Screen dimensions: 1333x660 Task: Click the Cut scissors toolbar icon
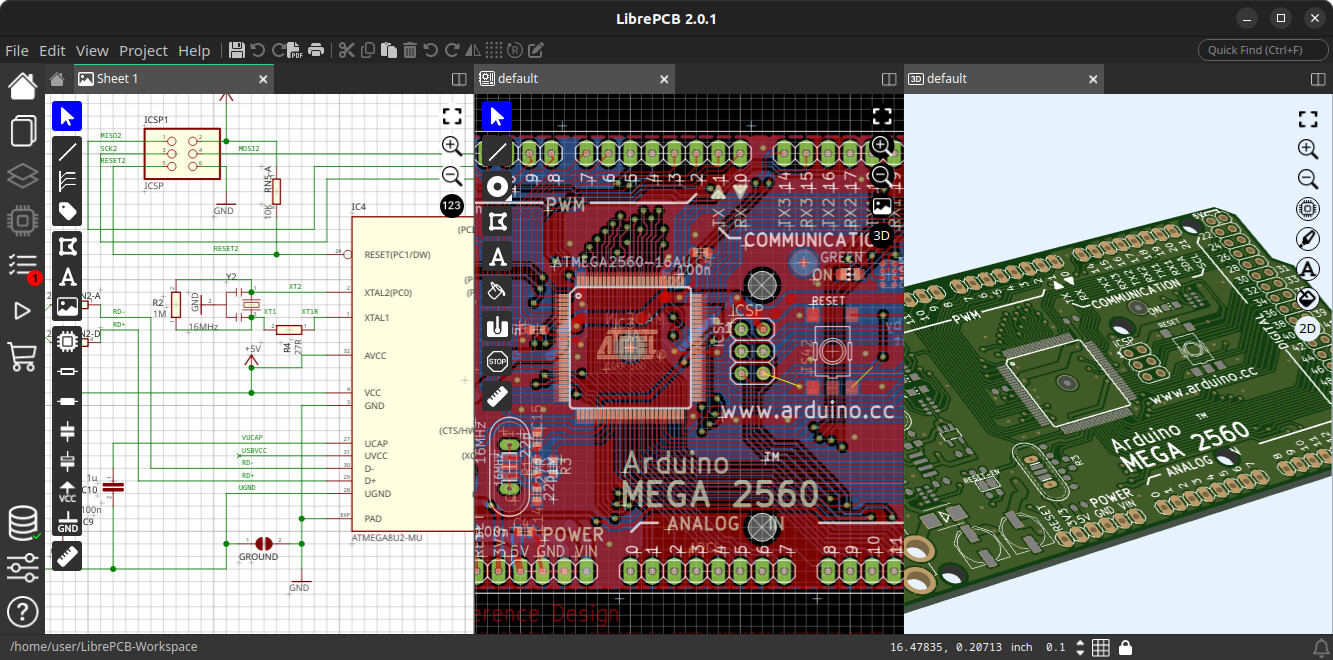click(x=346, y=50)
